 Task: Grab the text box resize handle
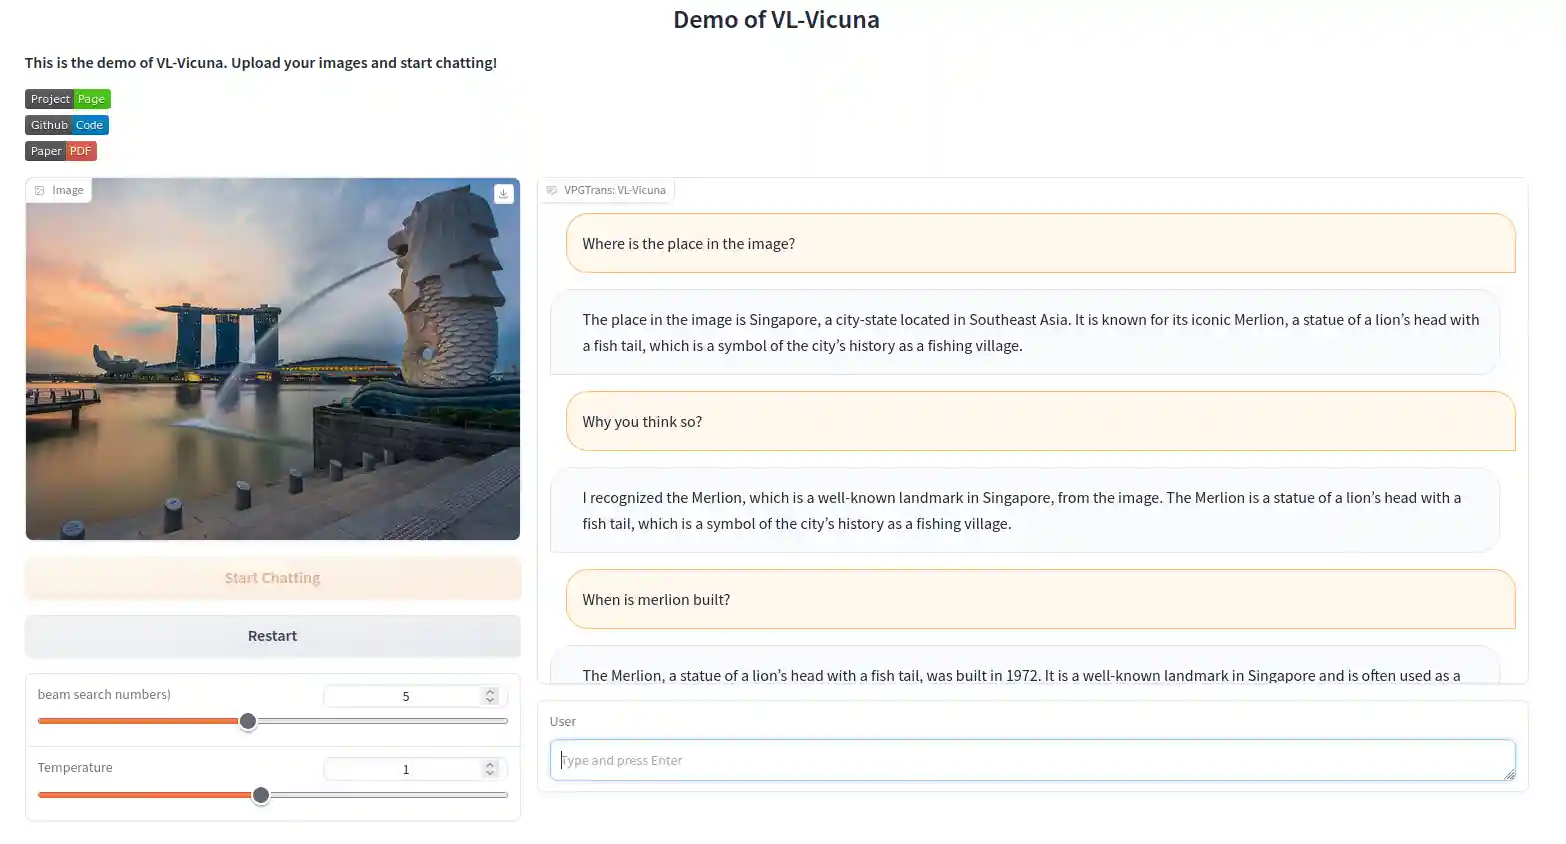pyautogui.click(x=1509, y=773)
